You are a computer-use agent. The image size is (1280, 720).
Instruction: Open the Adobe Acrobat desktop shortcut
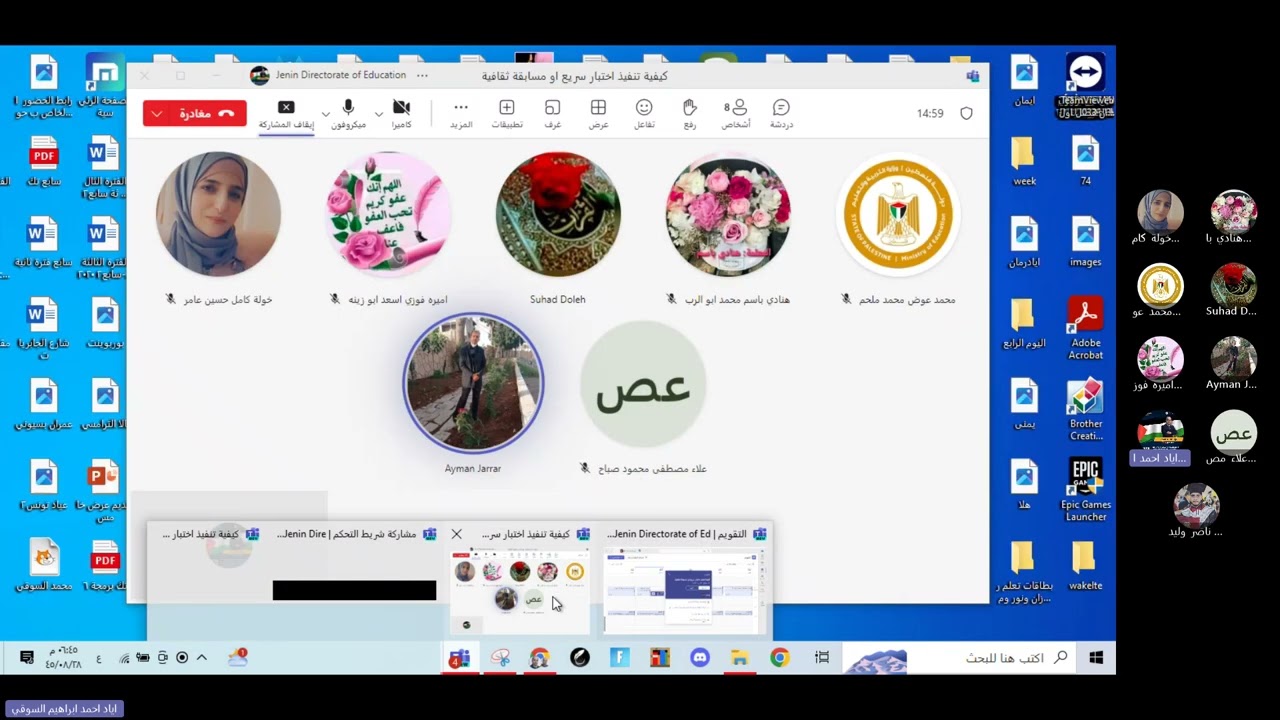[1085, 328]
